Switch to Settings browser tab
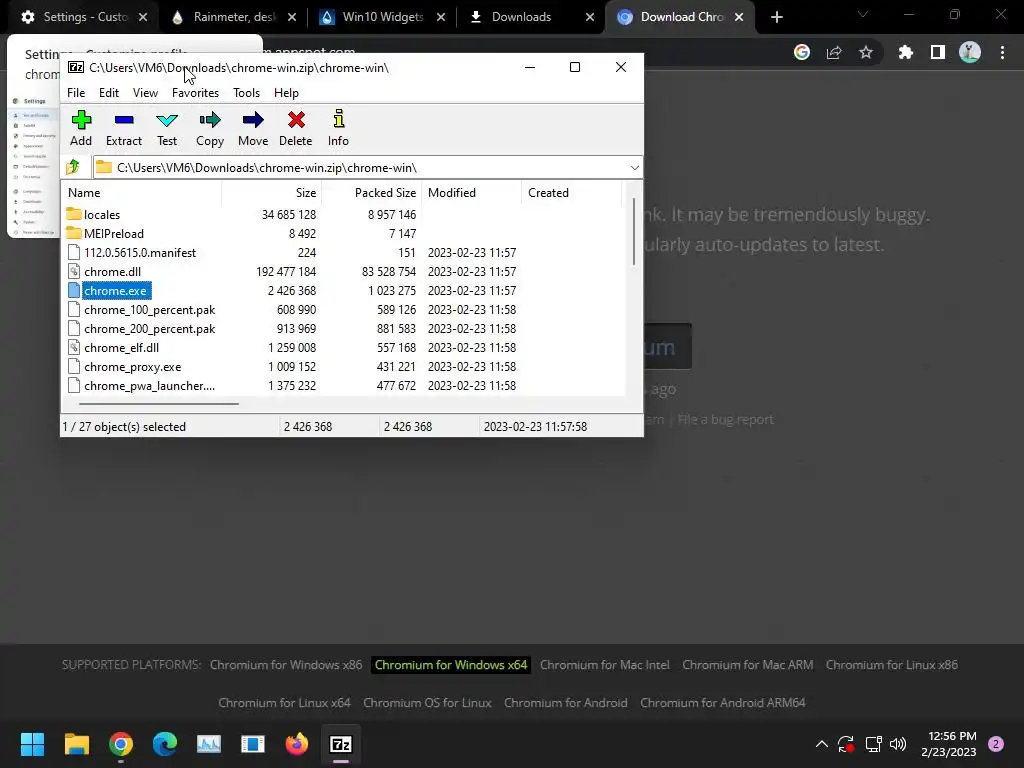 tap(85, 17)
